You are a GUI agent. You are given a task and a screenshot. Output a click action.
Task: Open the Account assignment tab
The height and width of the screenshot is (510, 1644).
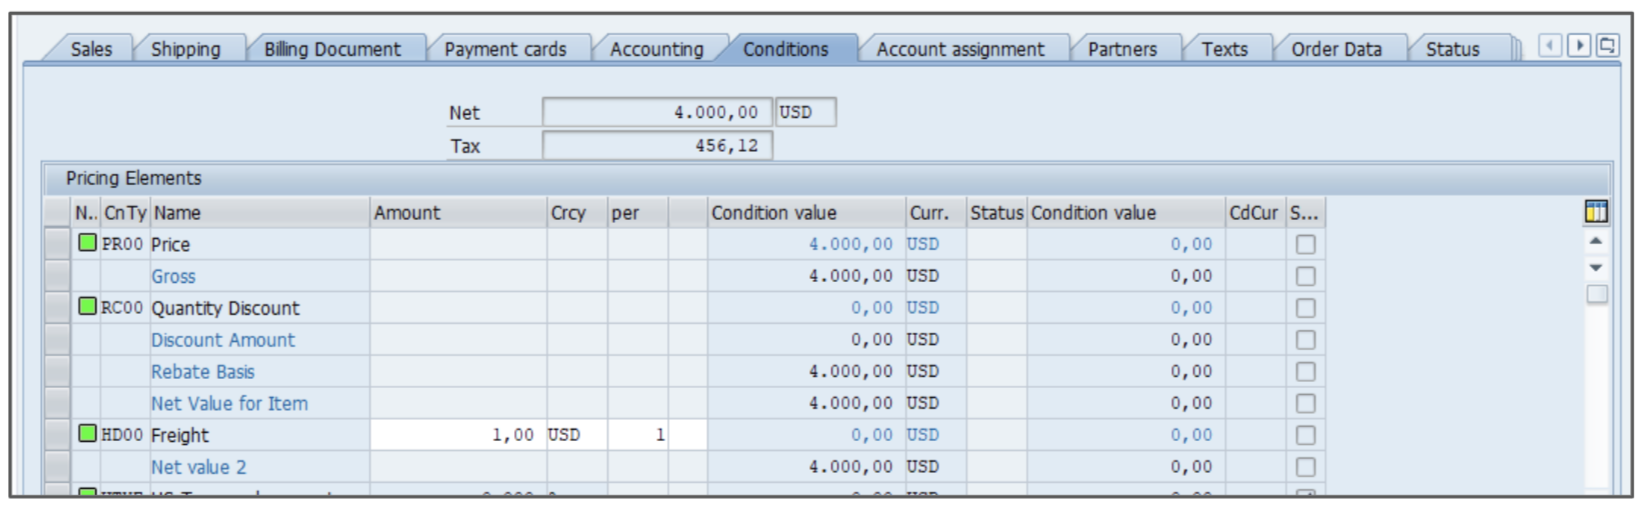coord(959,49)
